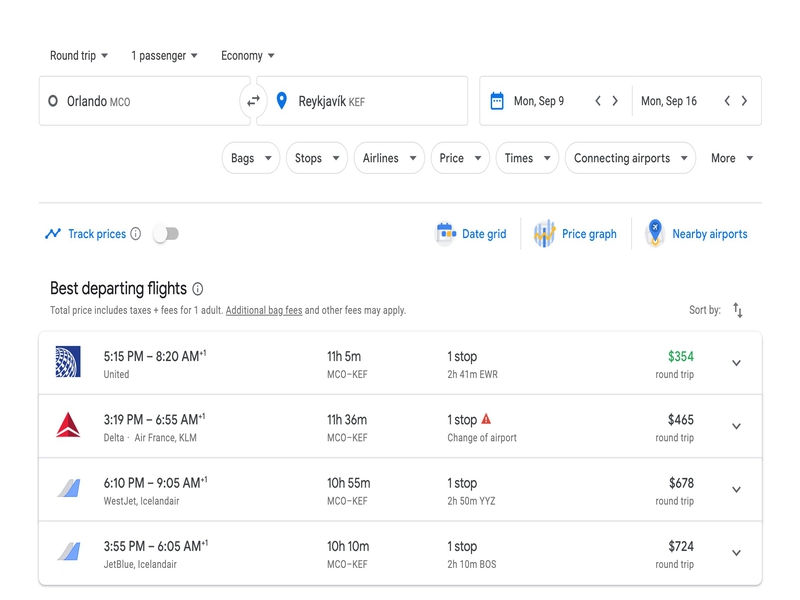
Task: Open the Bags filter
Action: click(x=251, y=158)
